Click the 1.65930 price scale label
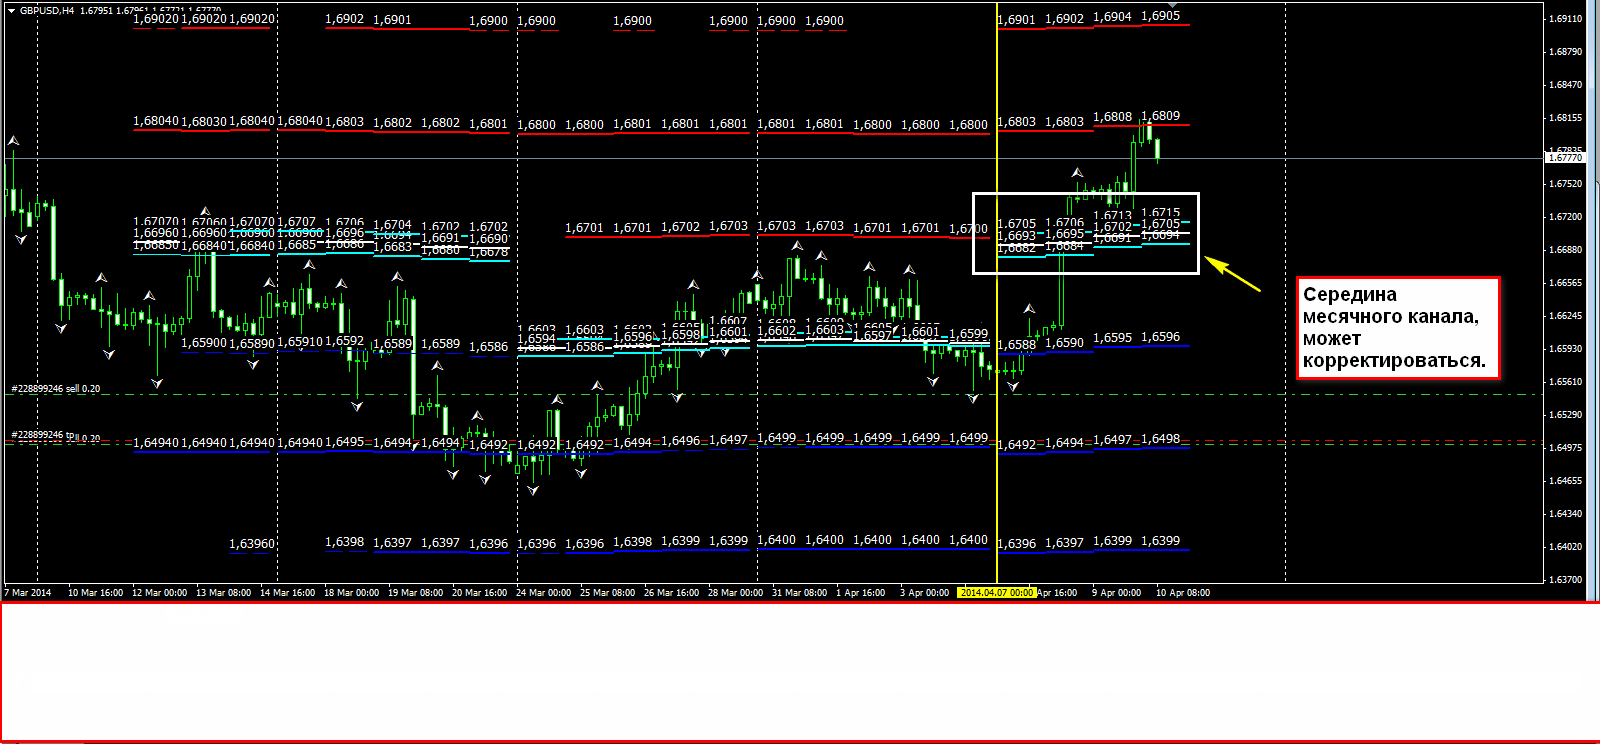This screenshot has width=1600, height=744. point(1566,348)
